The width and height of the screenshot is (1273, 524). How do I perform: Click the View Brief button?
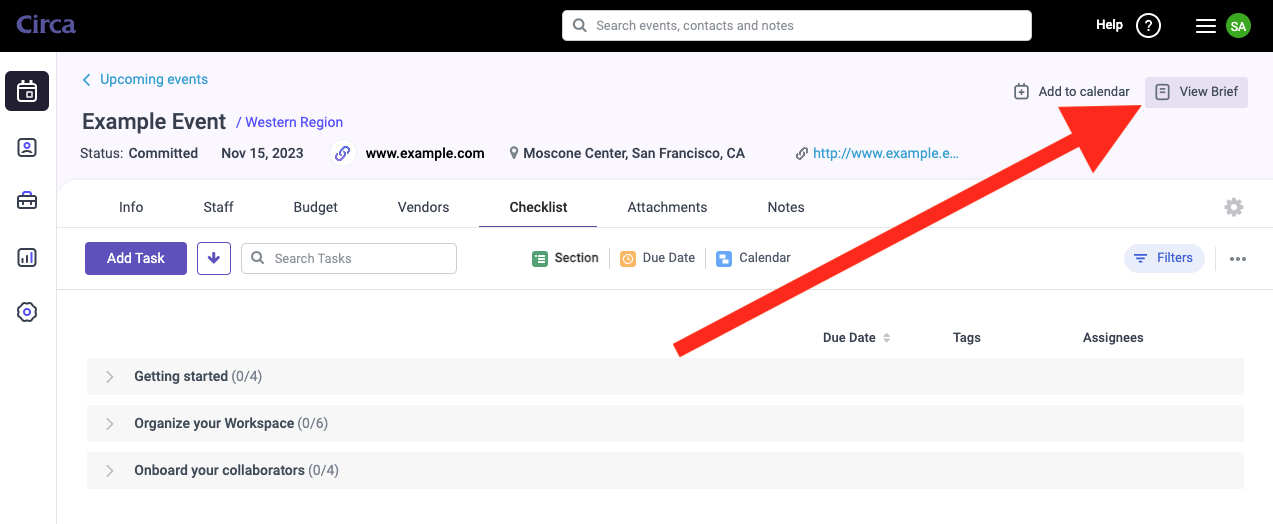(x=1196, y=92)
